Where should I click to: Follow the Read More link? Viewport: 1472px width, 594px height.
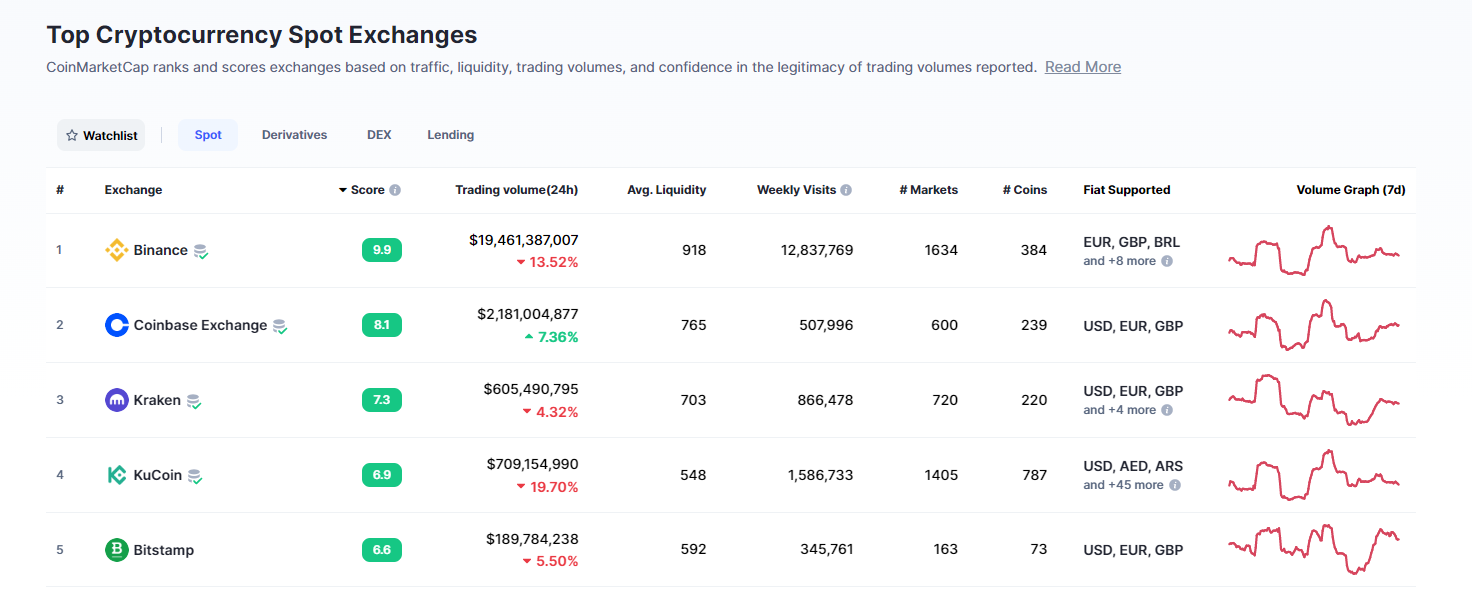coord(1083,67)
